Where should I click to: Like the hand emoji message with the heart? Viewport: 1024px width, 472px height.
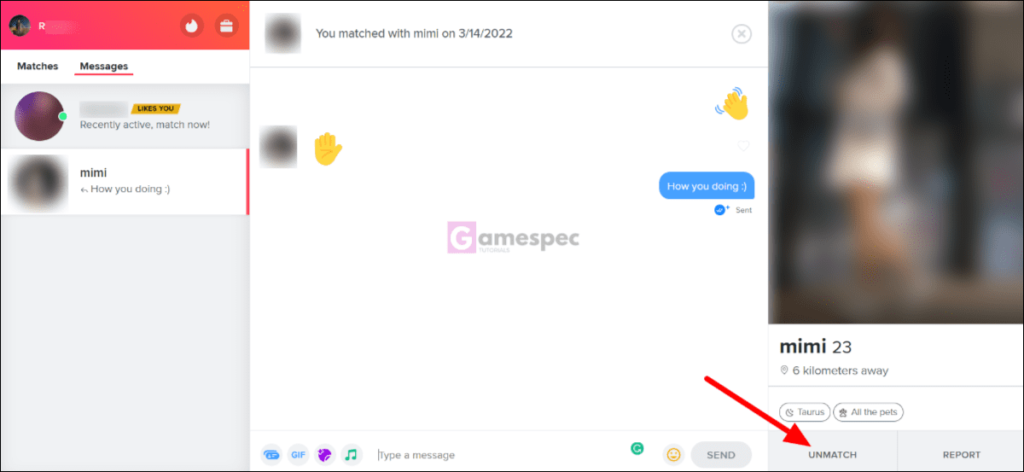(x=743, y=146)
